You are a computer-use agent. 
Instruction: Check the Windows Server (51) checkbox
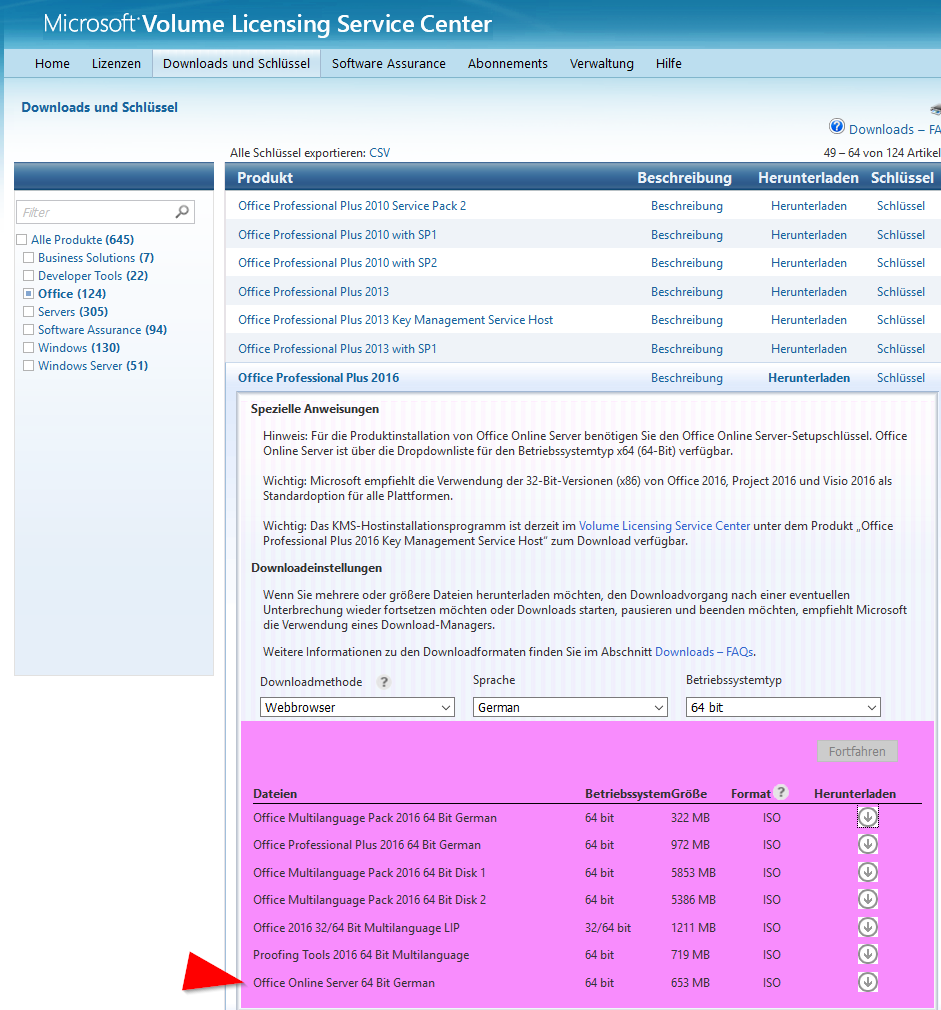[28, 366]
